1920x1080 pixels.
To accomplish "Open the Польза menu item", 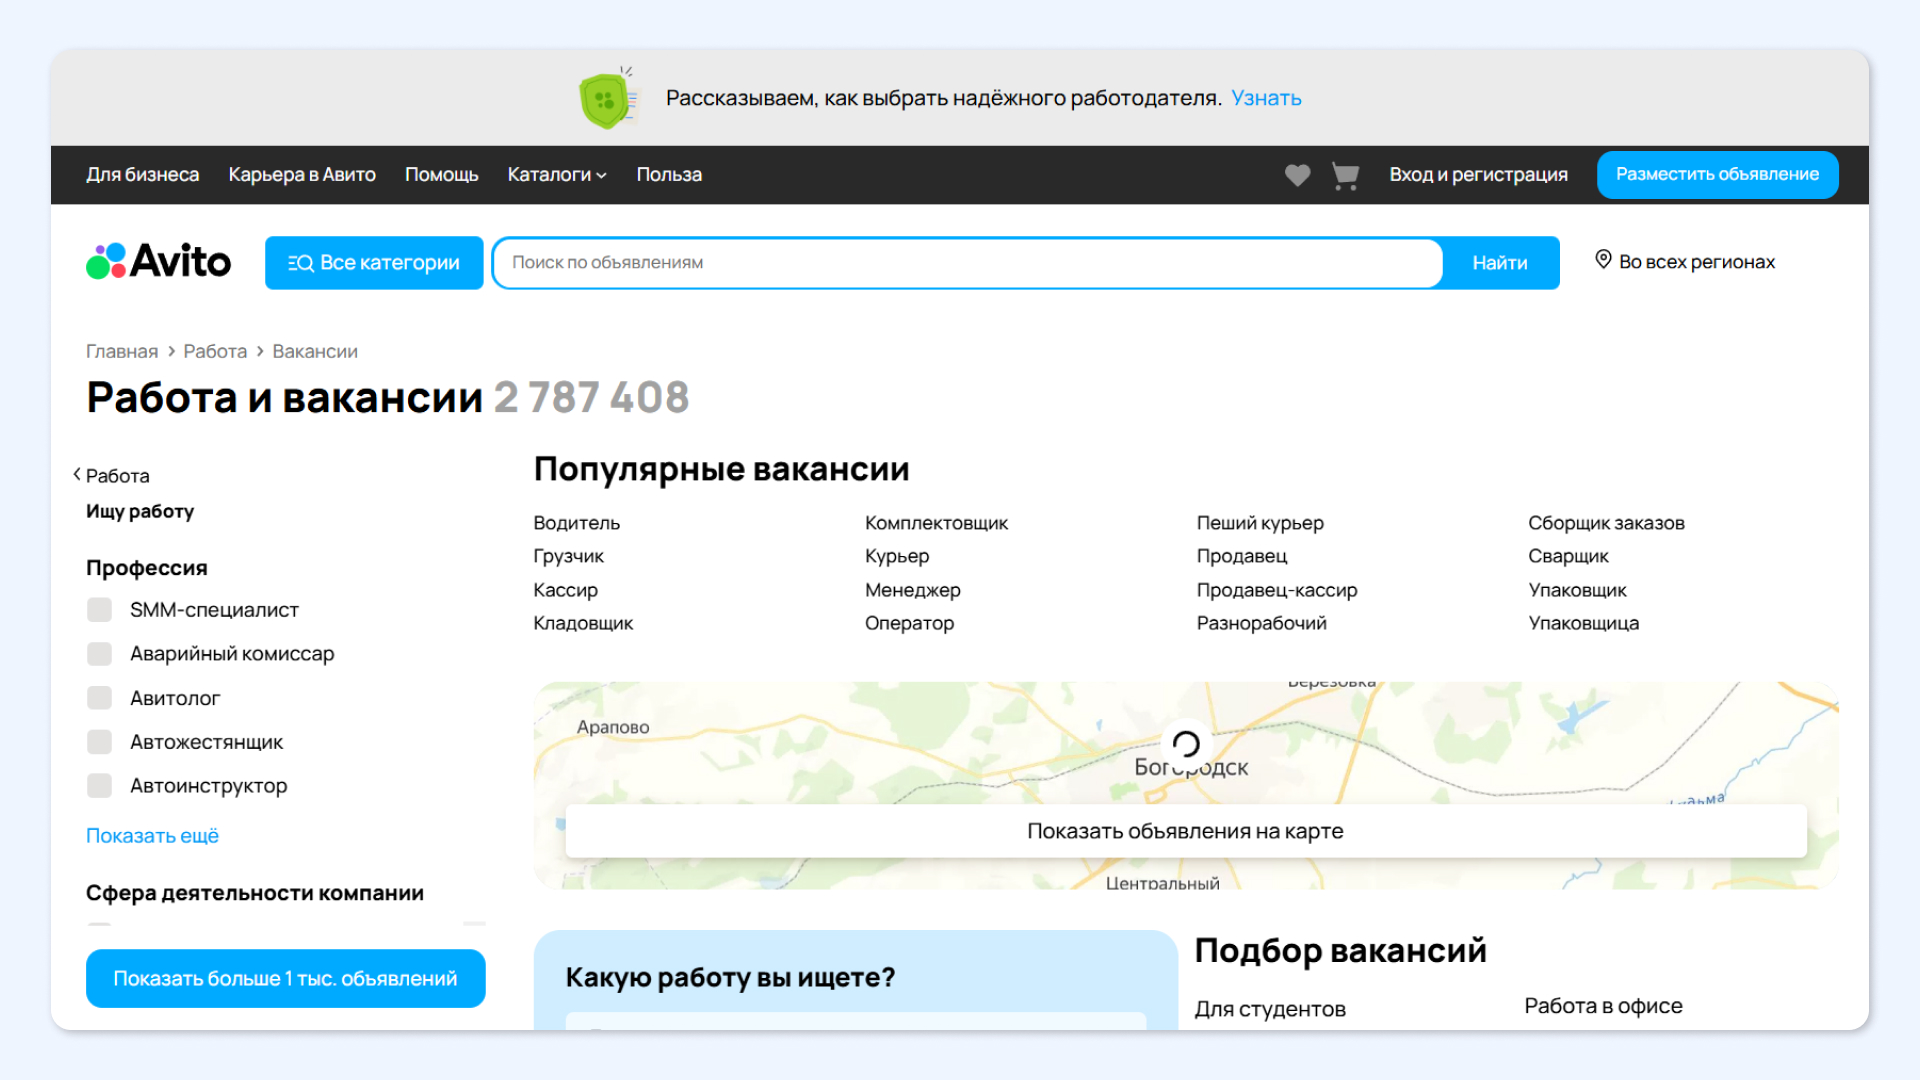I will (669, 175).
